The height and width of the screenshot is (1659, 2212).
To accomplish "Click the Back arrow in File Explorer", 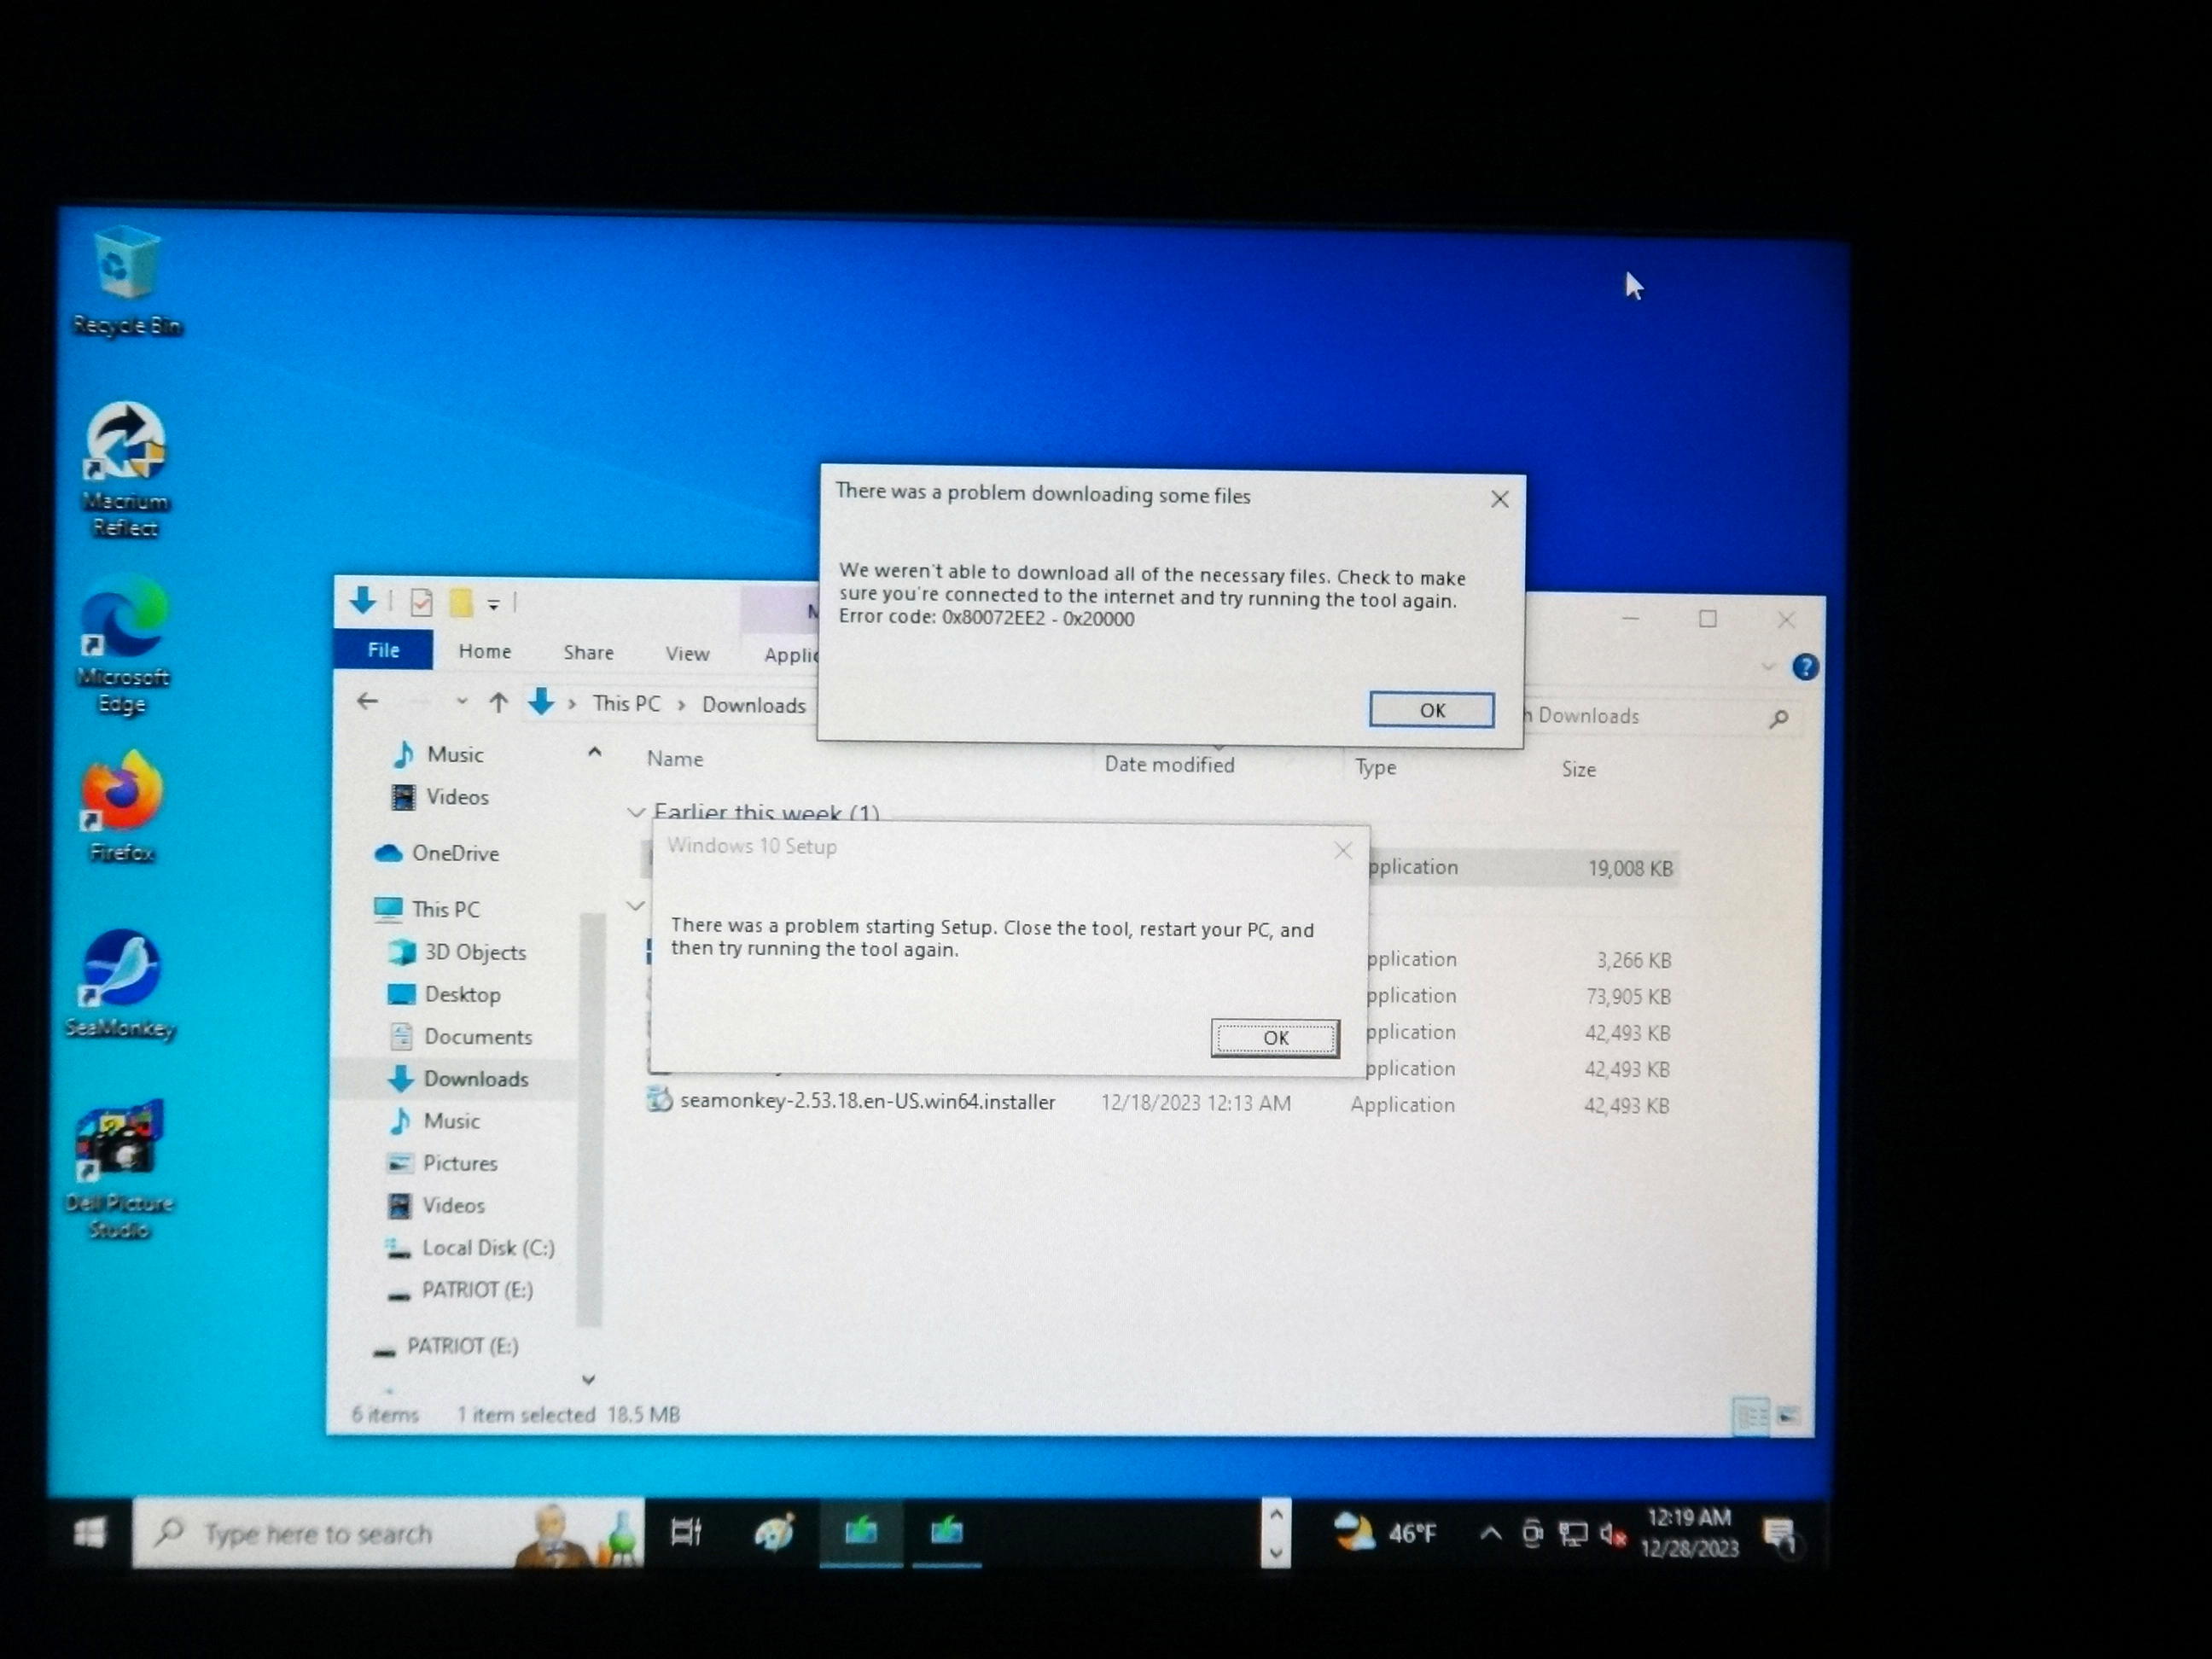I will (x=367, y=701).
